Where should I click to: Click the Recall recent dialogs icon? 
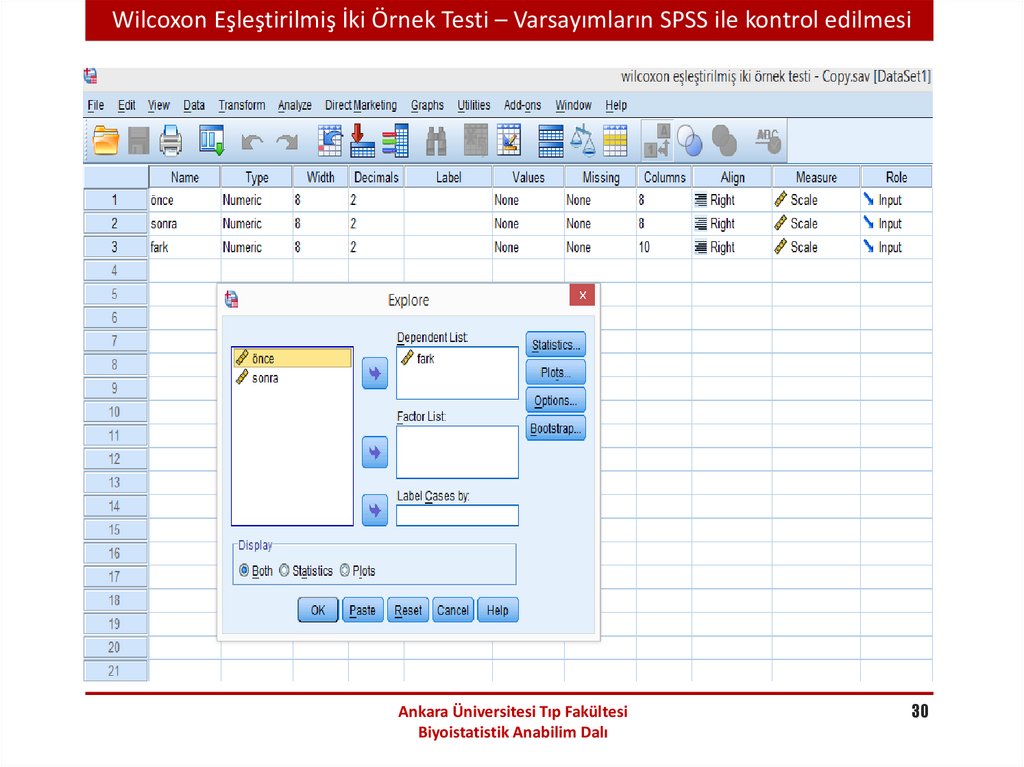[x=212, y=141]
